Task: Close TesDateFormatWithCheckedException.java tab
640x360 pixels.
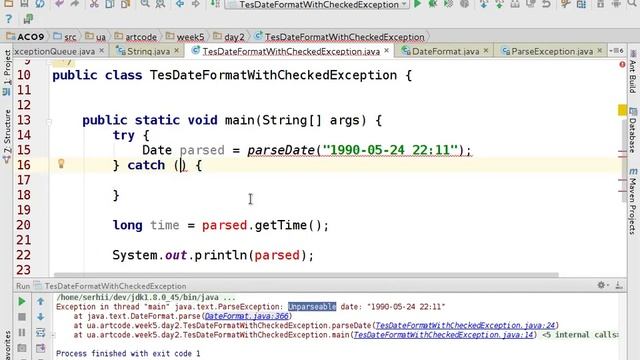Action: (x=387, y=51)
